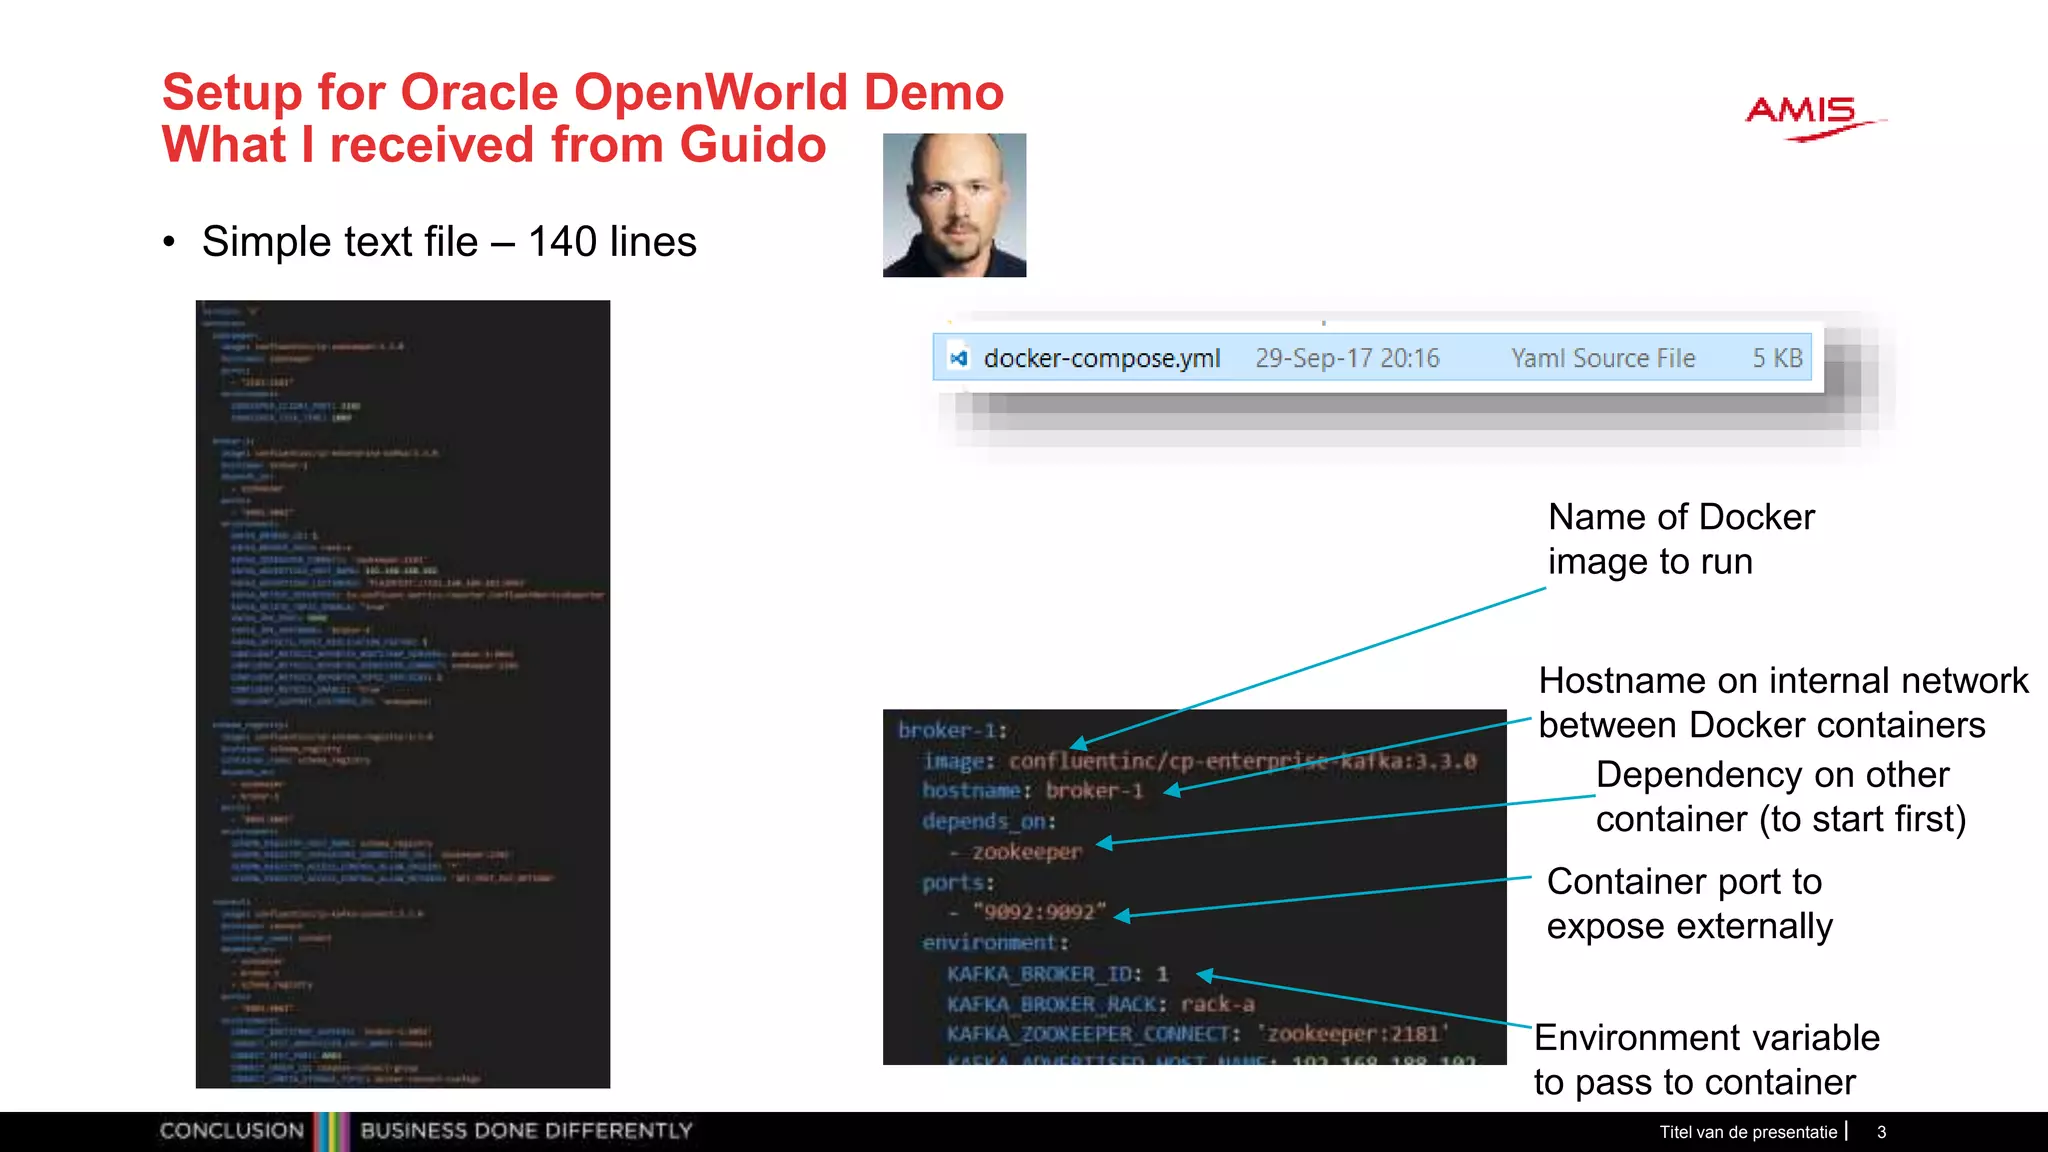
Task: Click the subtitle 'What I received from Guido'
Action: (494, 145)
